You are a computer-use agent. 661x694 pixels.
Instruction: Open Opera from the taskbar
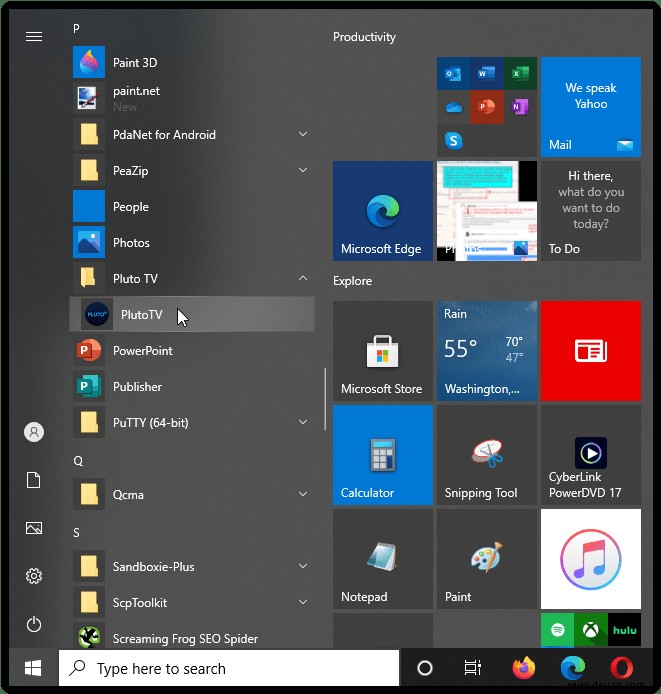[622, 667]
